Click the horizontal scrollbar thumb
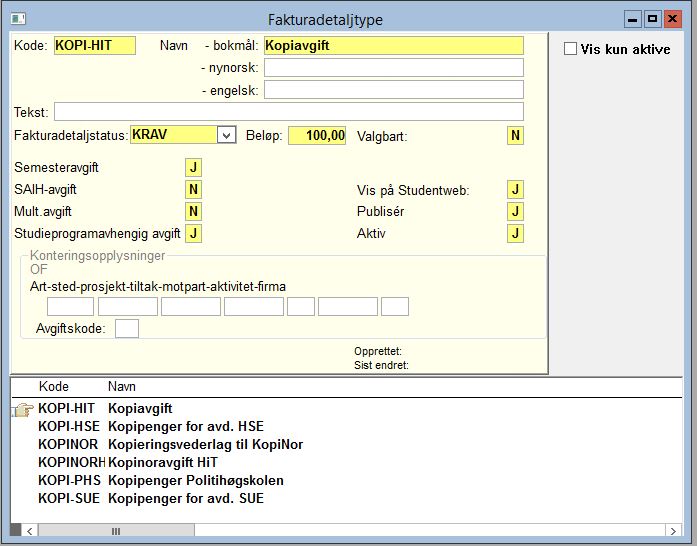 pyautogui.click(x=116, y=531)
